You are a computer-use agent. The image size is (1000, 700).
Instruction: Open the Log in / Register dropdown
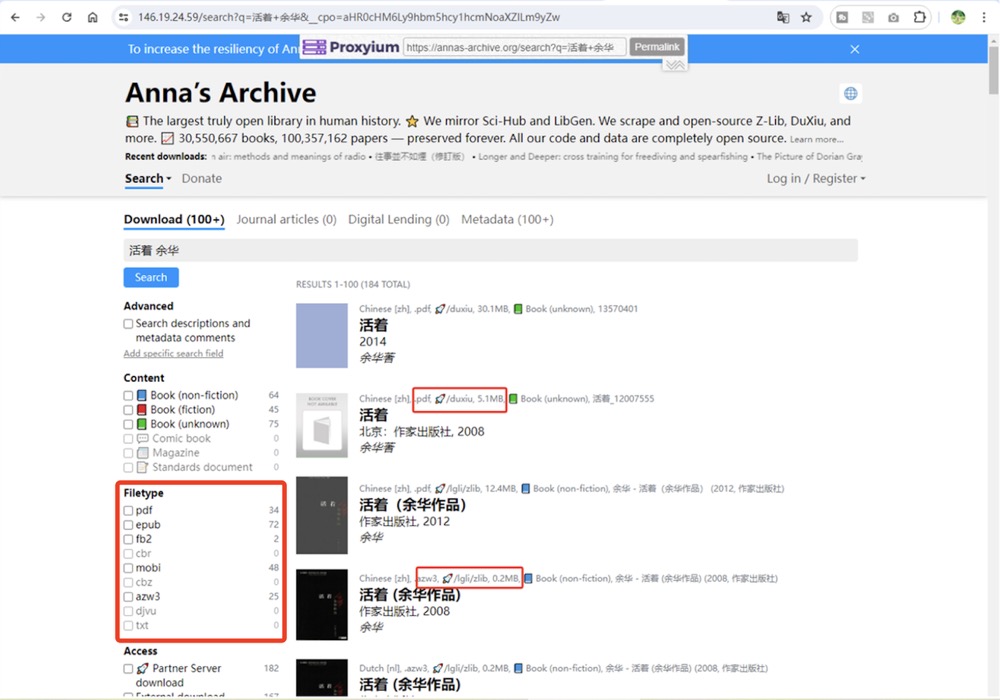tap(816, 179)
